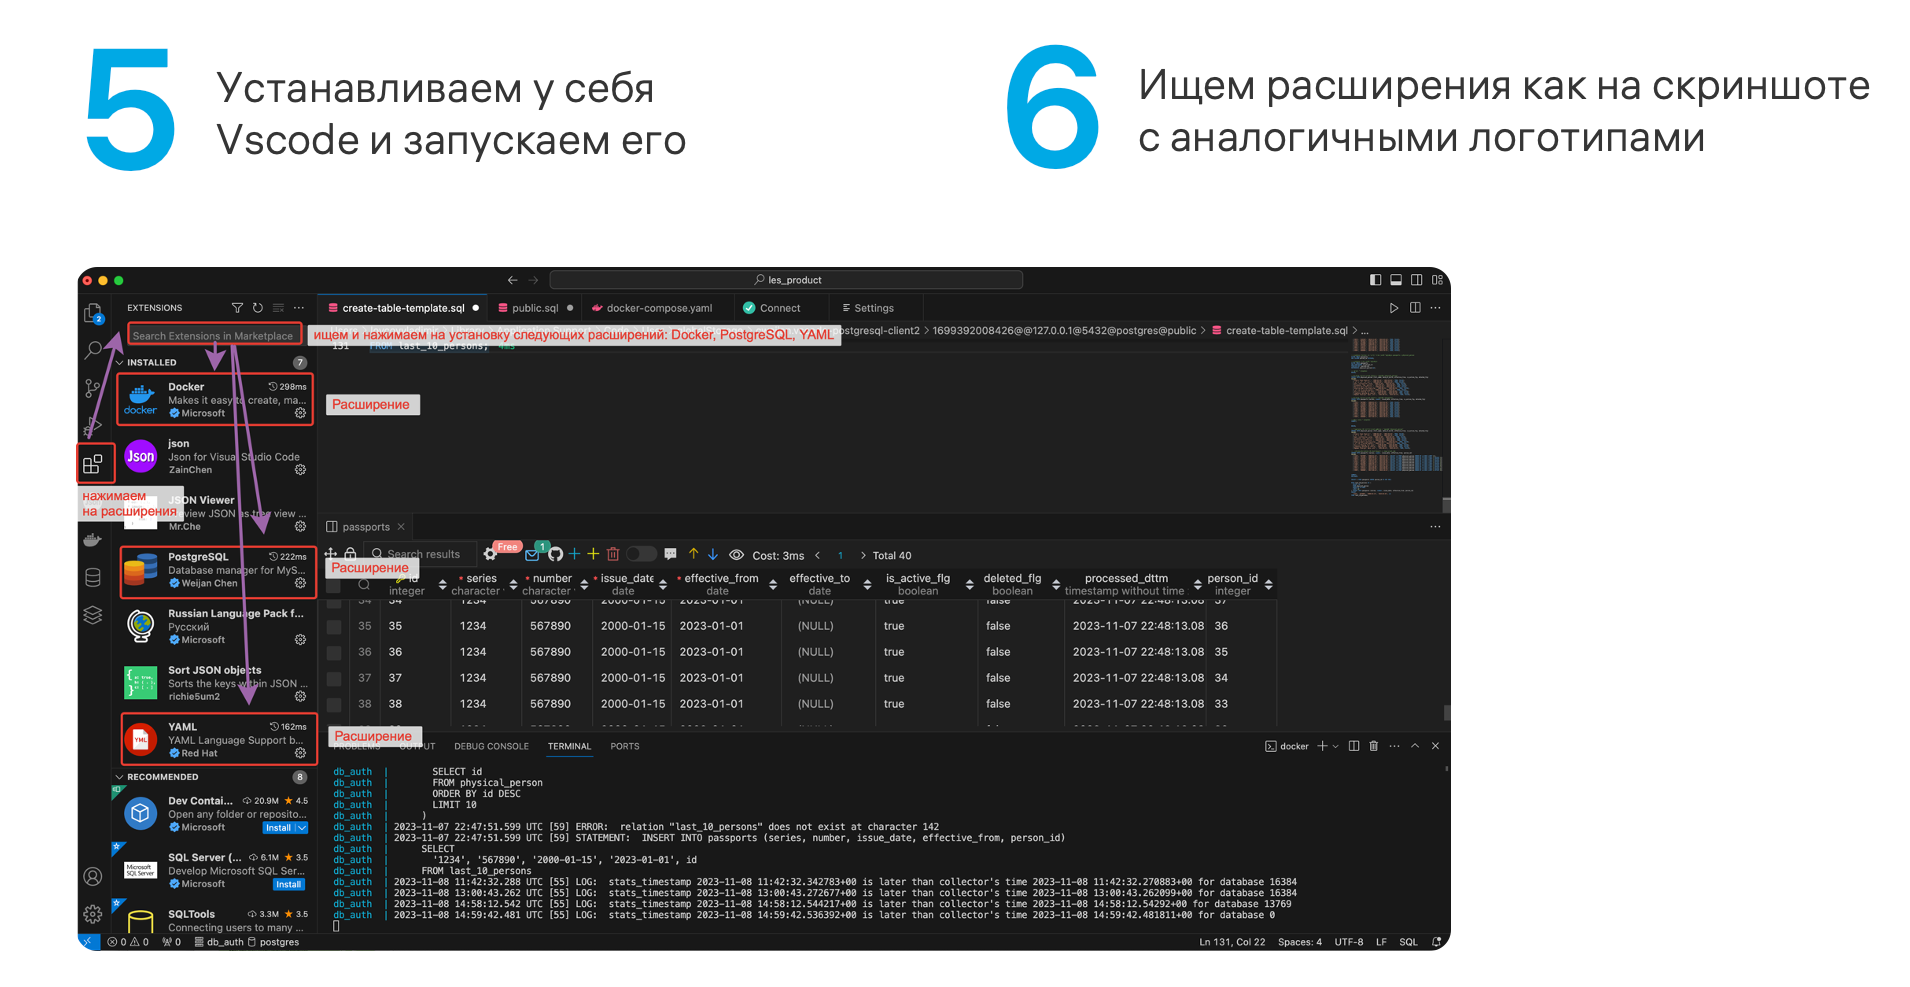Image resolution: width=1910 pixels, height=987 pixels.
Task: Open the Settings editor tab
Action: pyautogui.click(x=874, y=308)
